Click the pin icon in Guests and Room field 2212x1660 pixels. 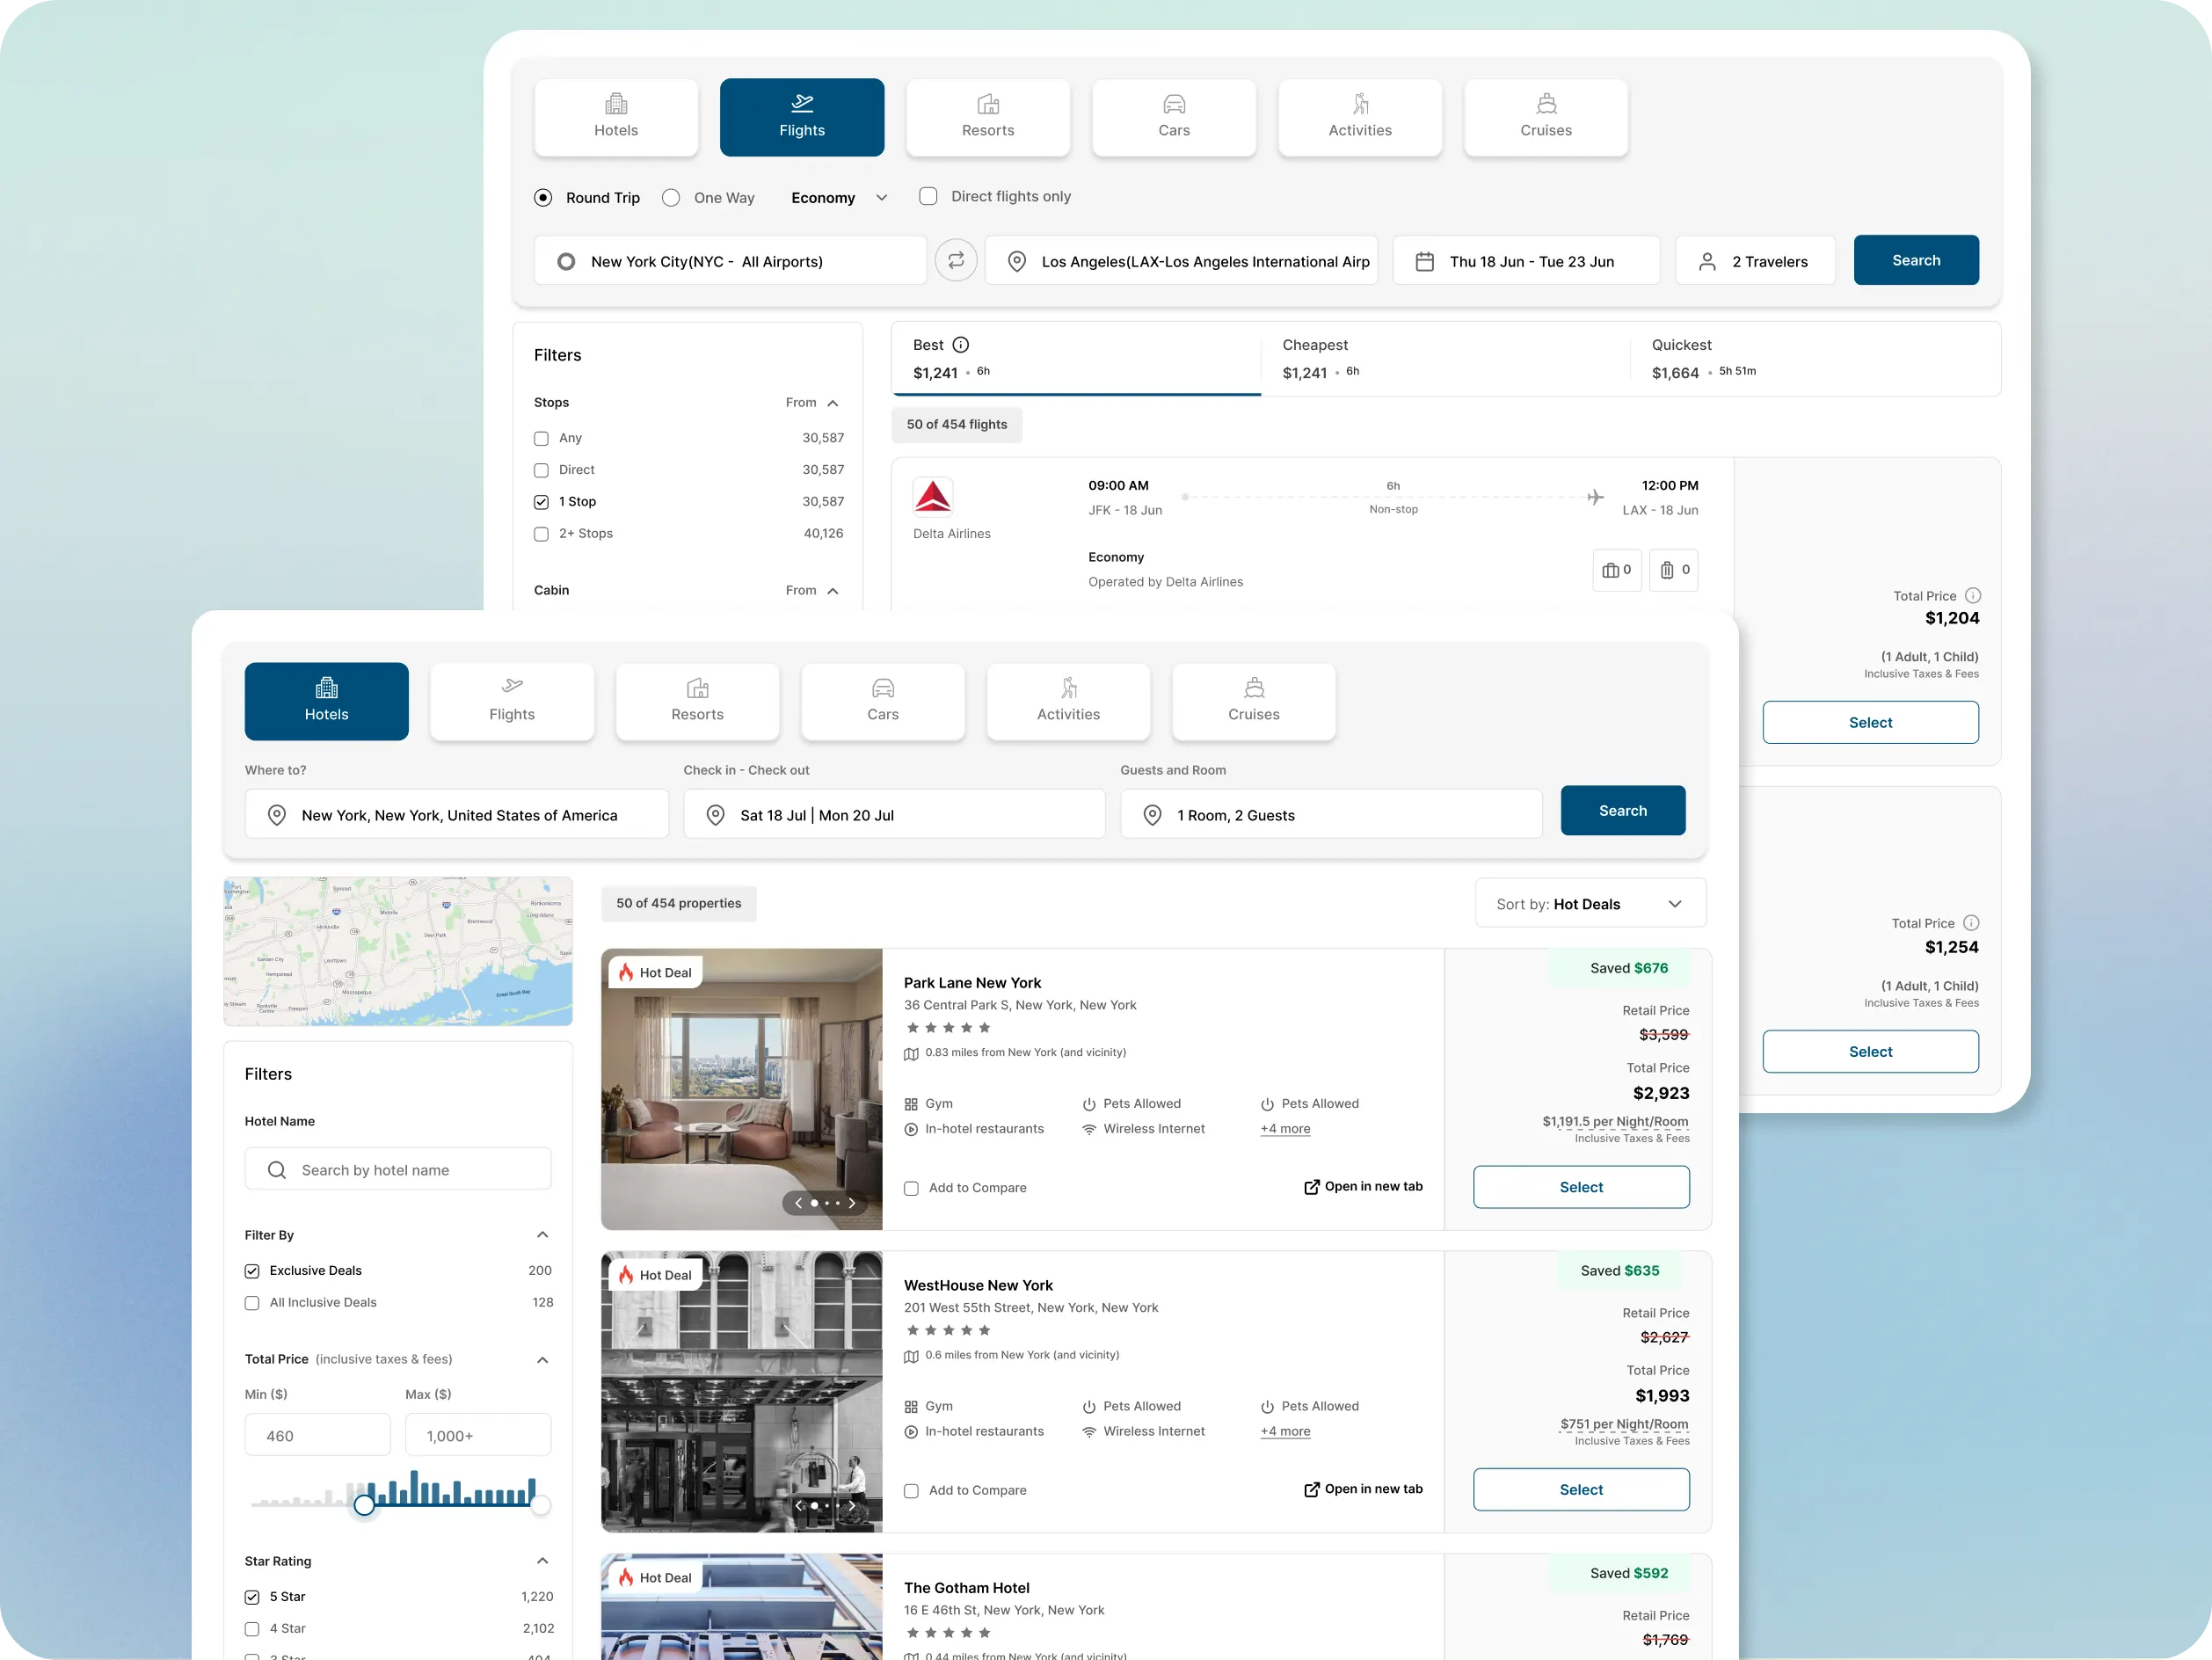point(1153,816)
